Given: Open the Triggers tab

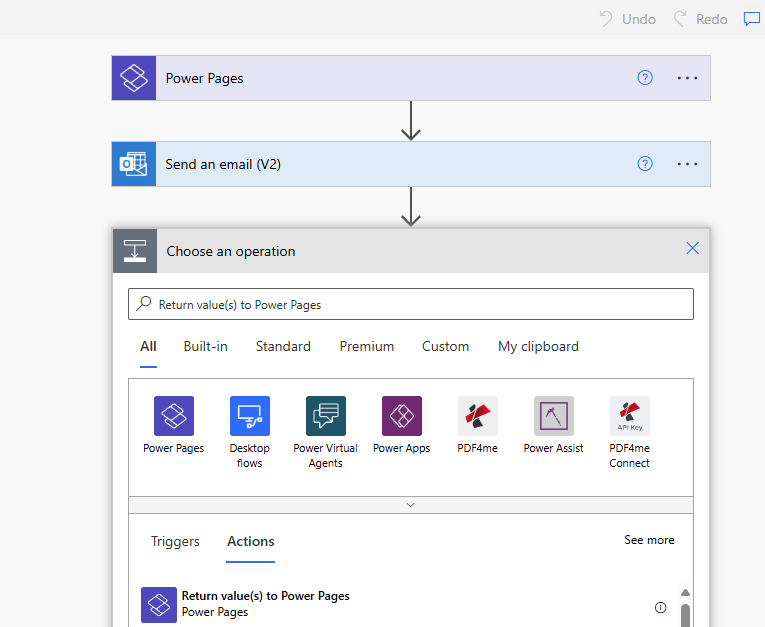Looking at the screenshot, I should pos(175,541).
